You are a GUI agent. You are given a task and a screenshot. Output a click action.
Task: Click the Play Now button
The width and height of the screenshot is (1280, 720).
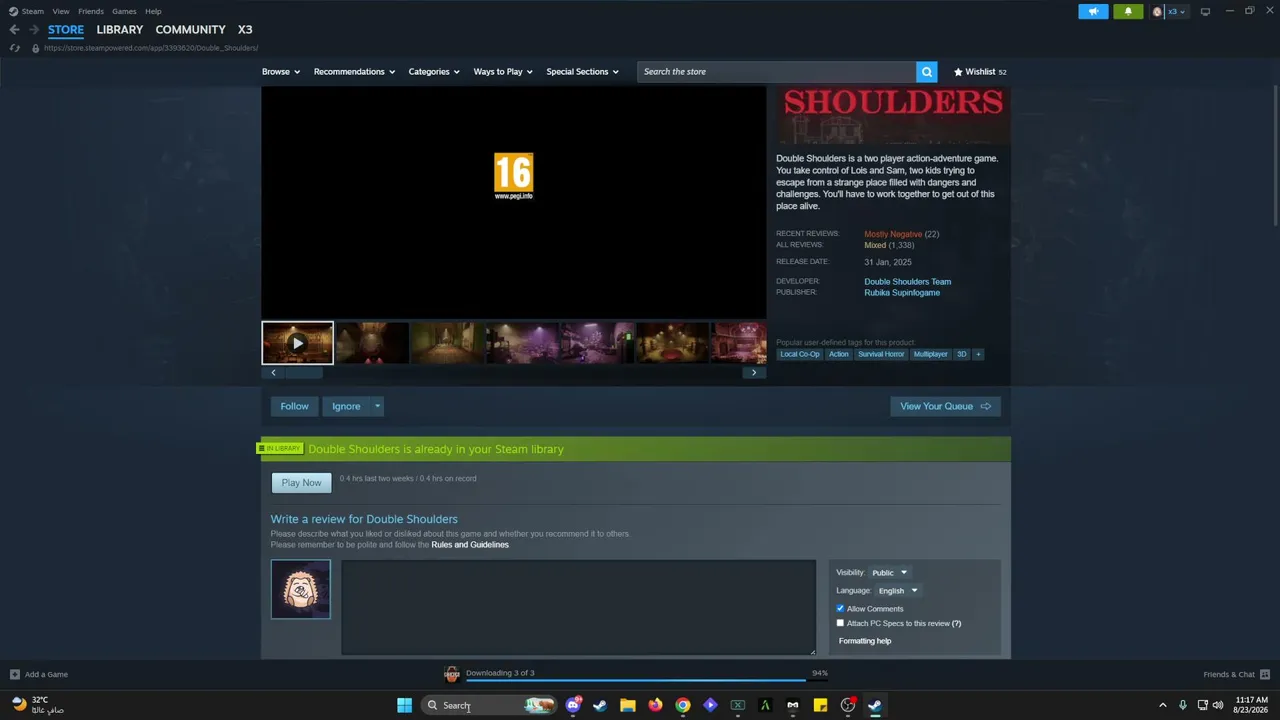click(x=301, y=483)
